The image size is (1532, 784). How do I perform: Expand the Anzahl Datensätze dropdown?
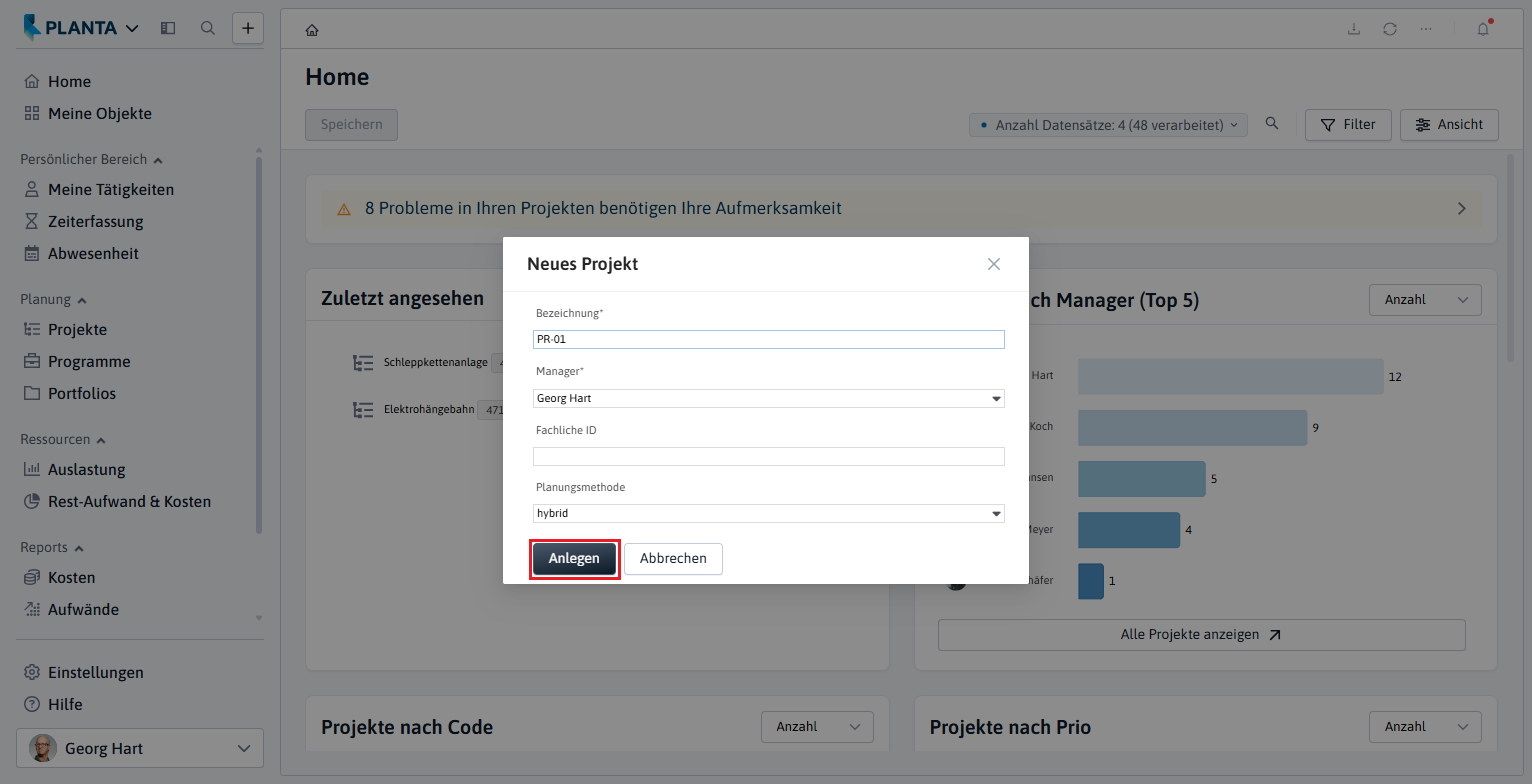1108,125
